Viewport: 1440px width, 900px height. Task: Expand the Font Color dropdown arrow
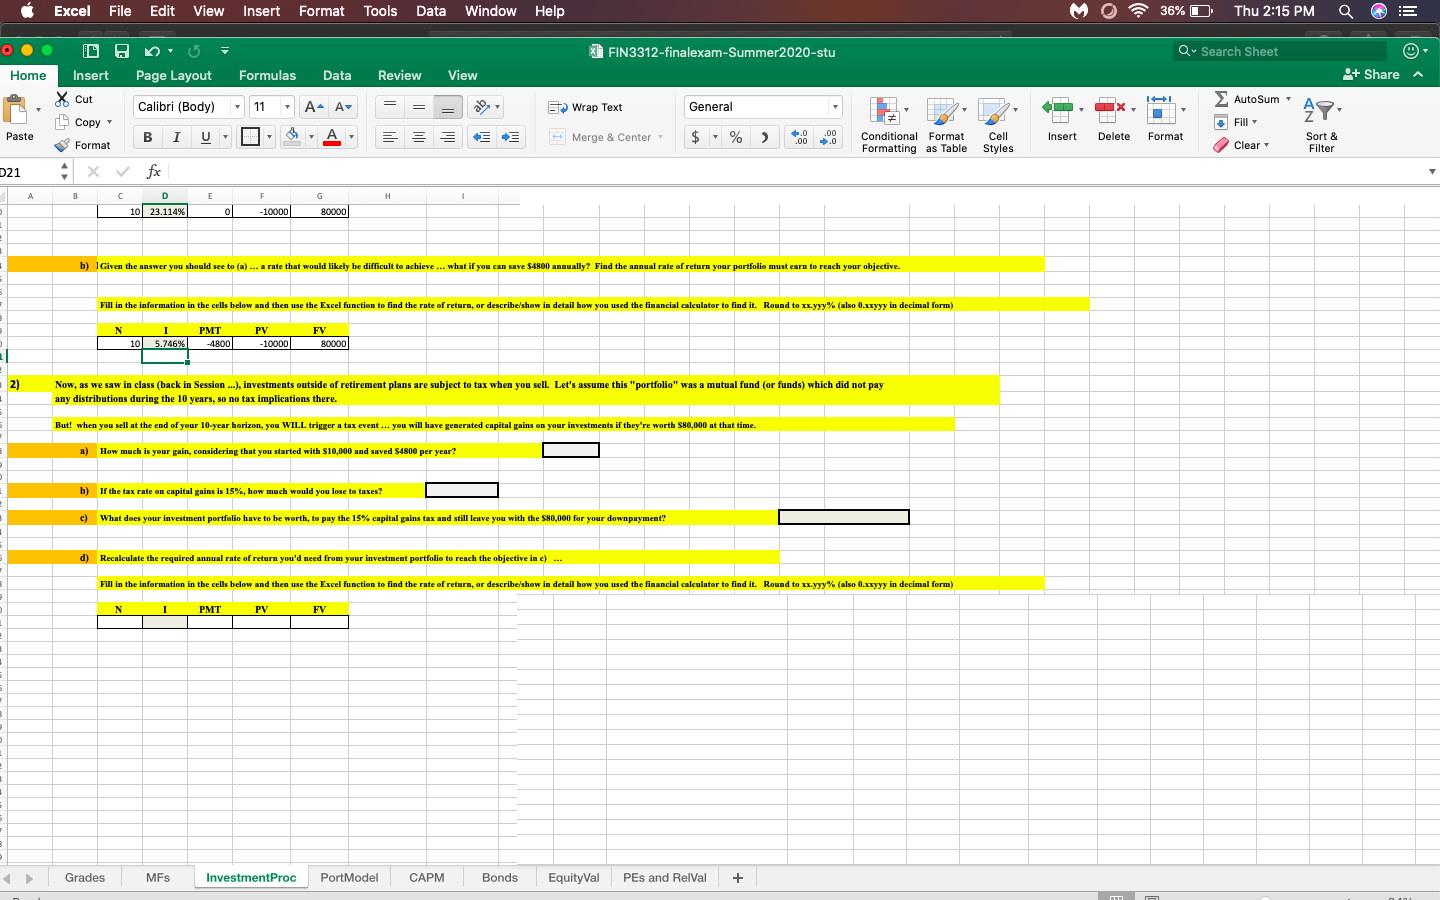(x=351, y=137)
